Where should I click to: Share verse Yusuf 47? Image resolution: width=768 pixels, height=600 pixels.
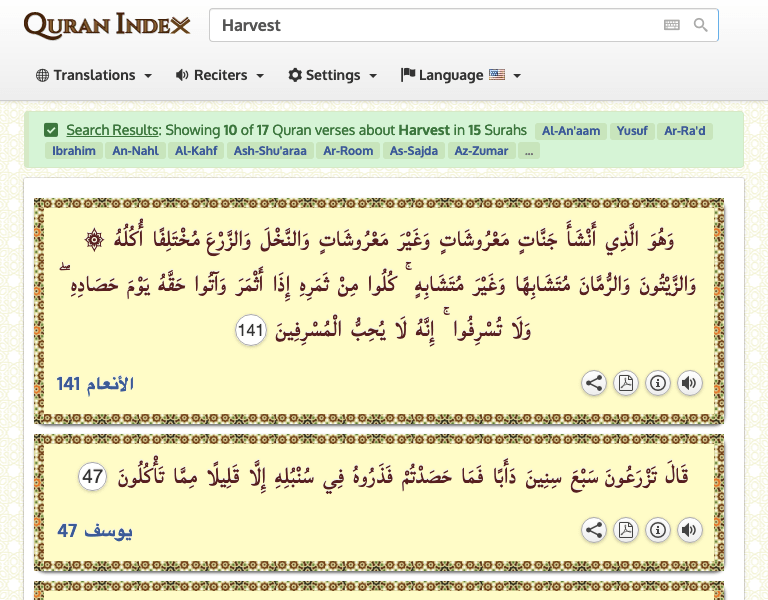(594, 530)
